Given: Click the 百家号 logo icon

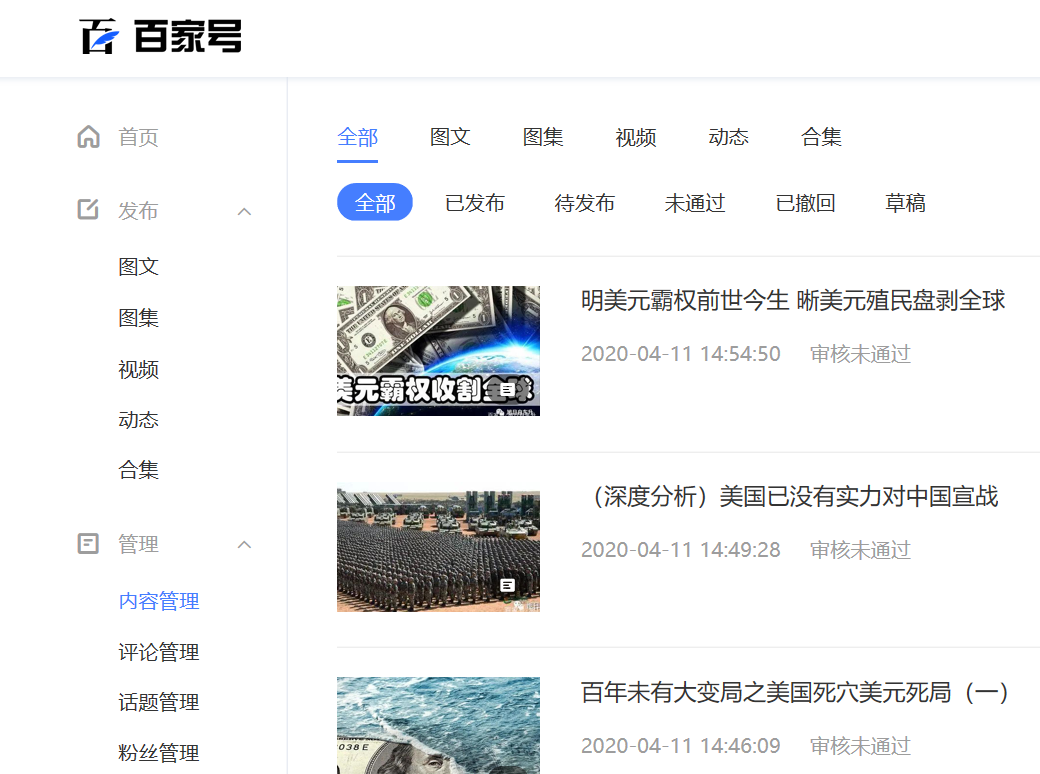Looking at the screenshot, I should (97, 37).
